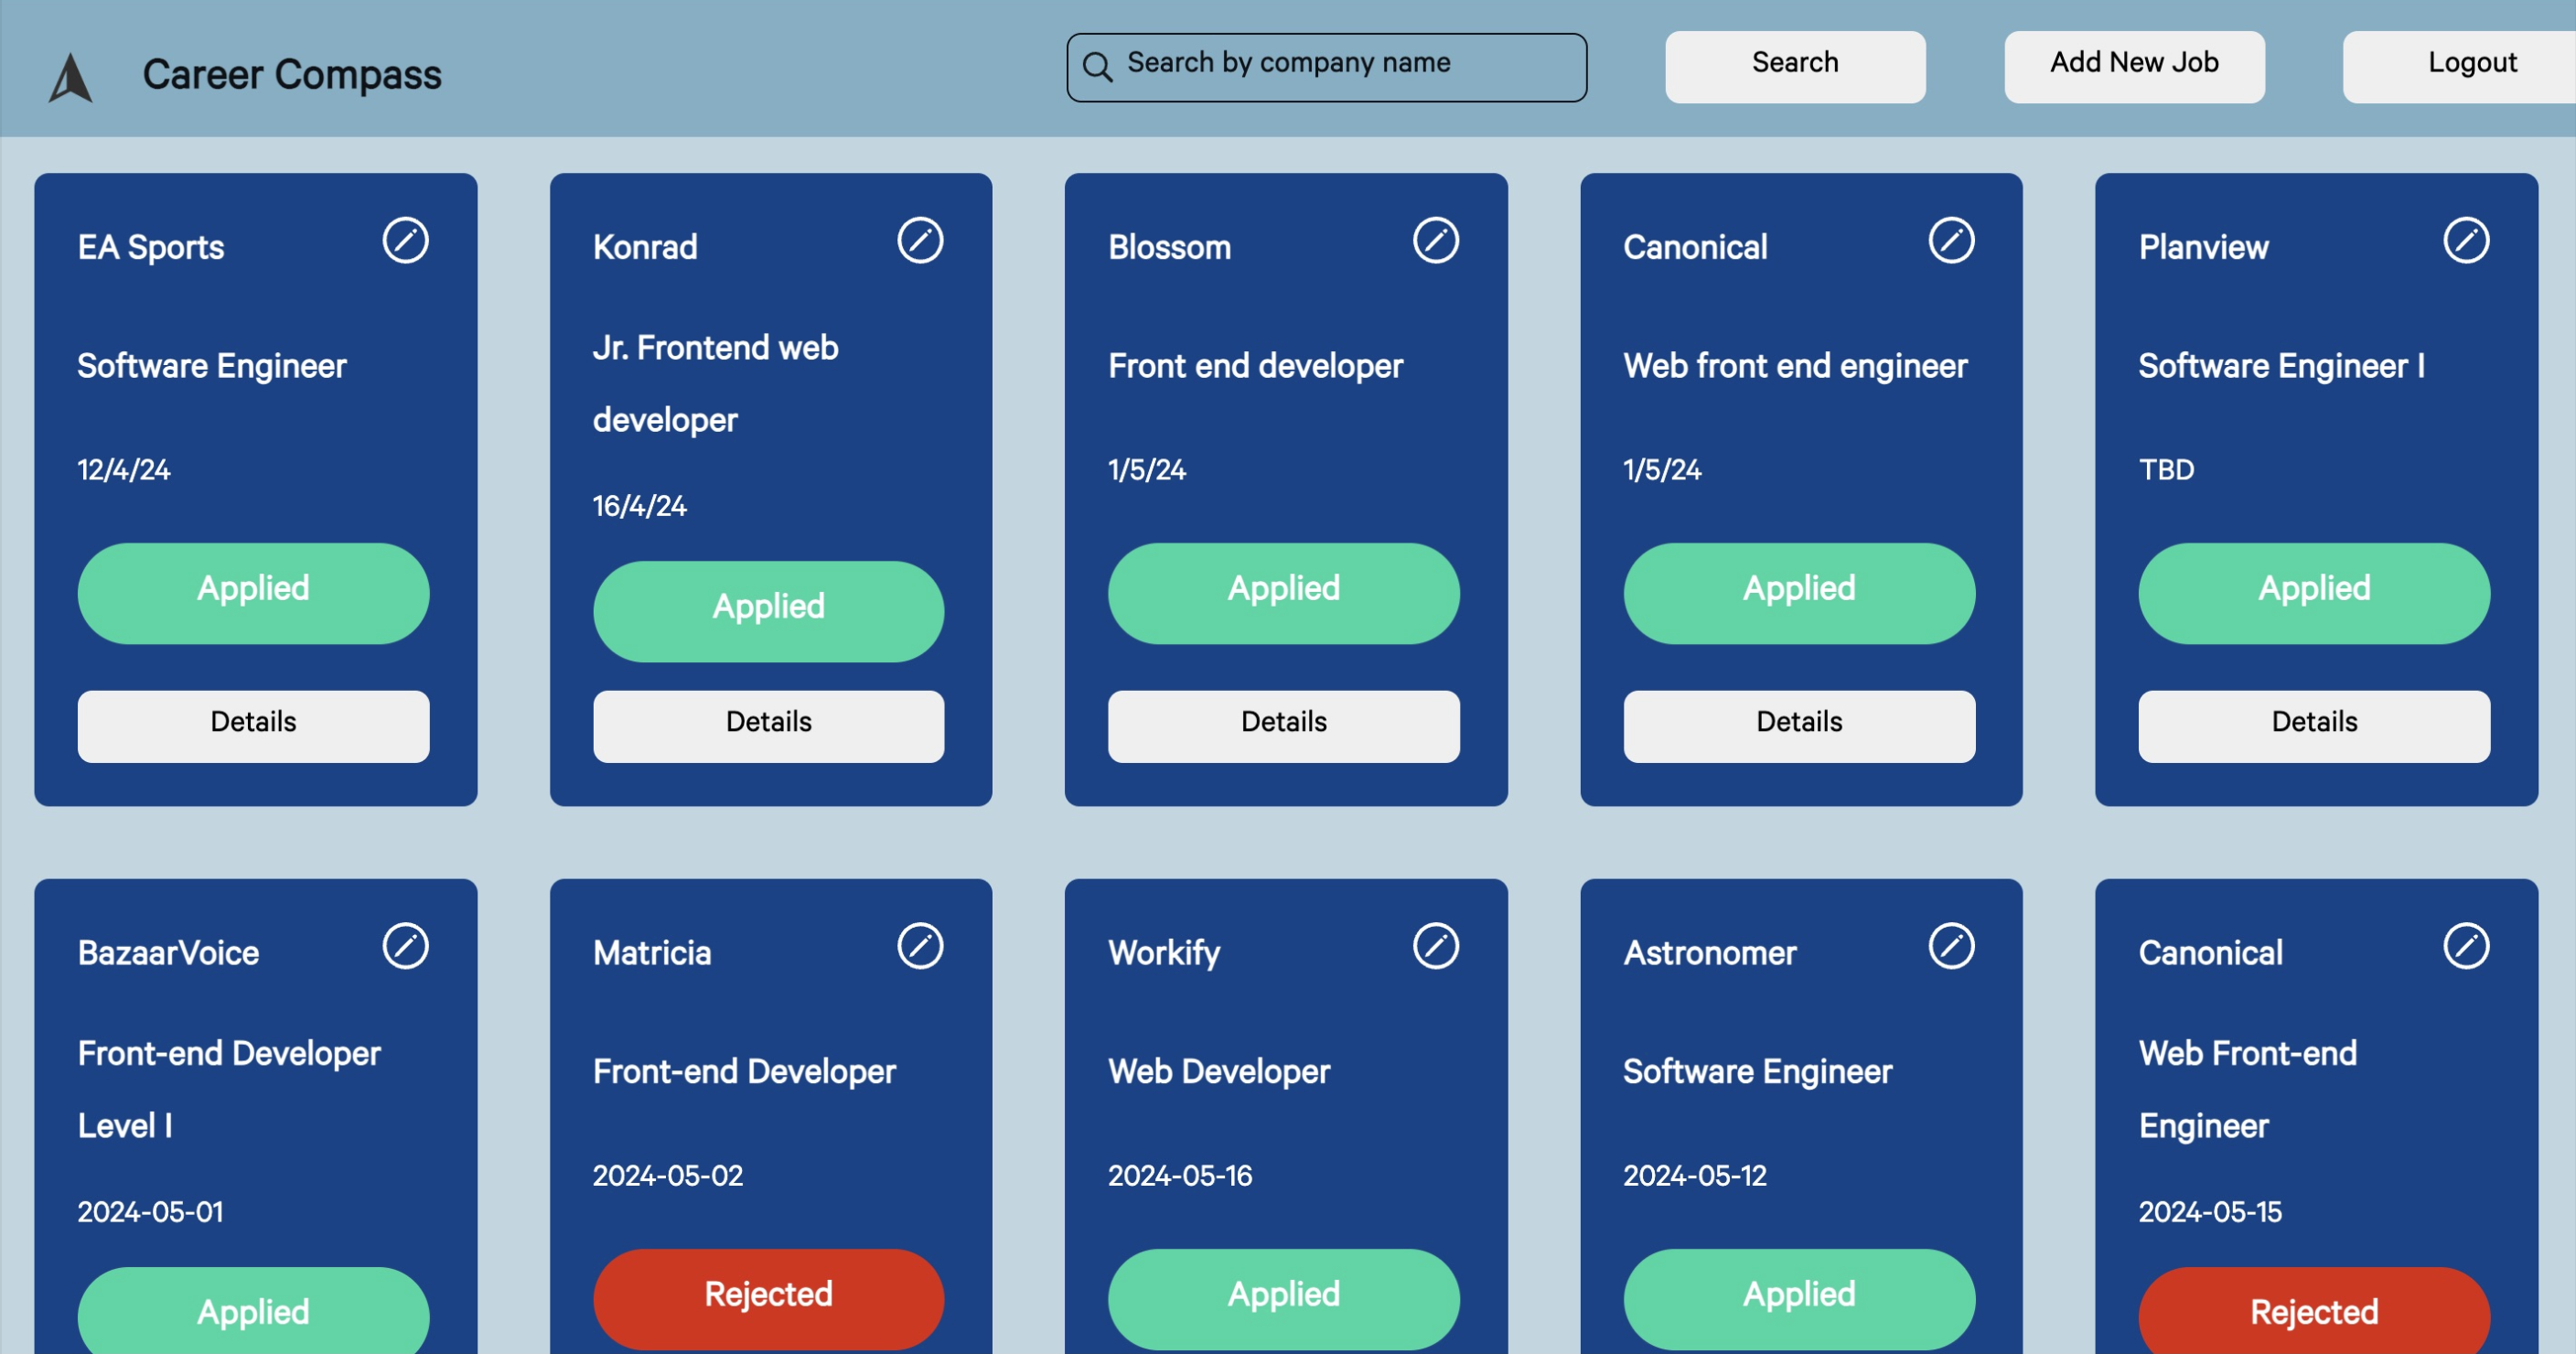Click the Add New Job button

click(2134, 66)
